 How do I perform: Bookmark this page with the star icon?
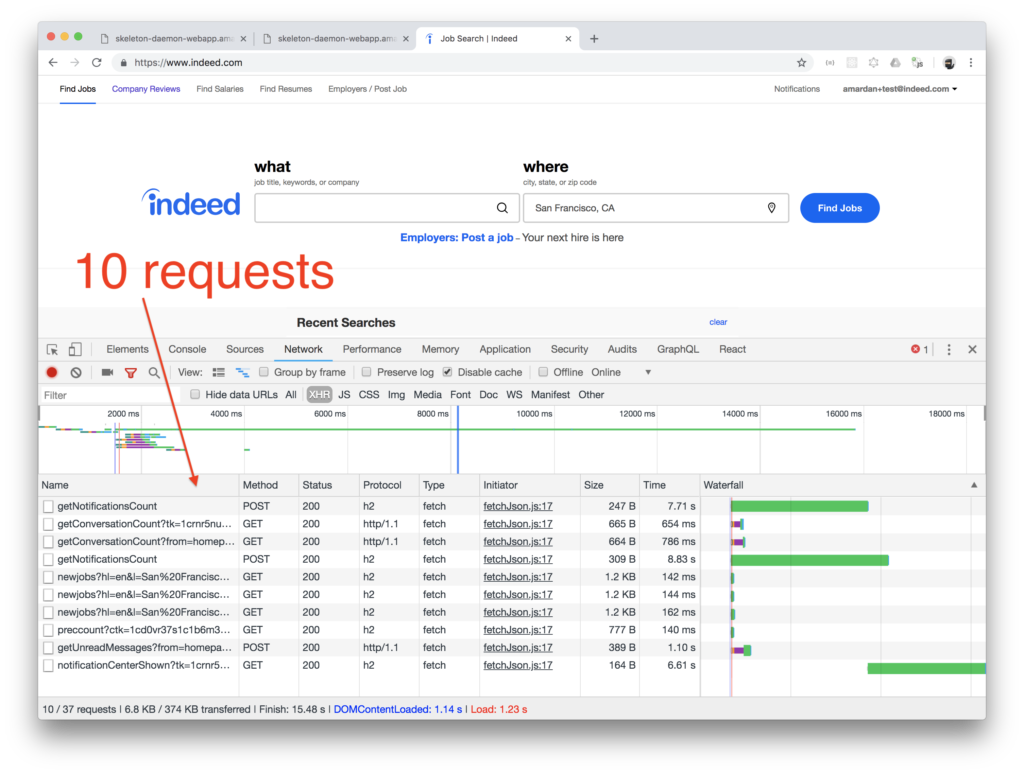tap(801, 63)
